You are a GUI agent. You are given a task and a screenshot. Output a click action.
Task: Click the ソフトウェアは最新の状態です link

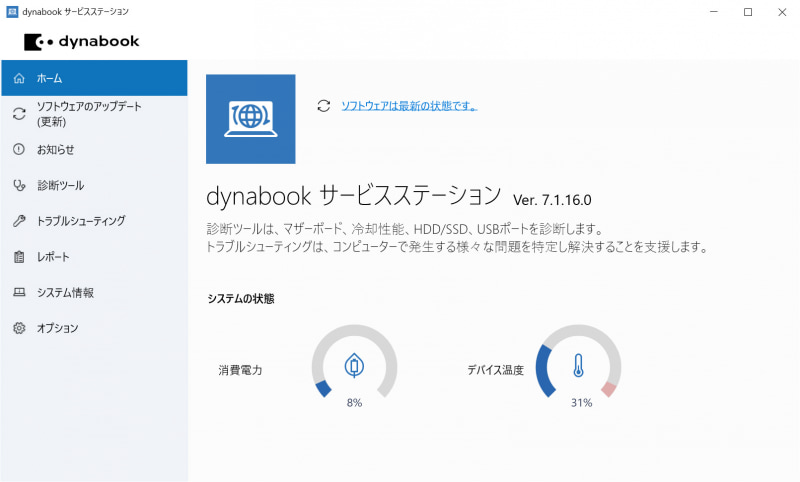tap(409, 106)
